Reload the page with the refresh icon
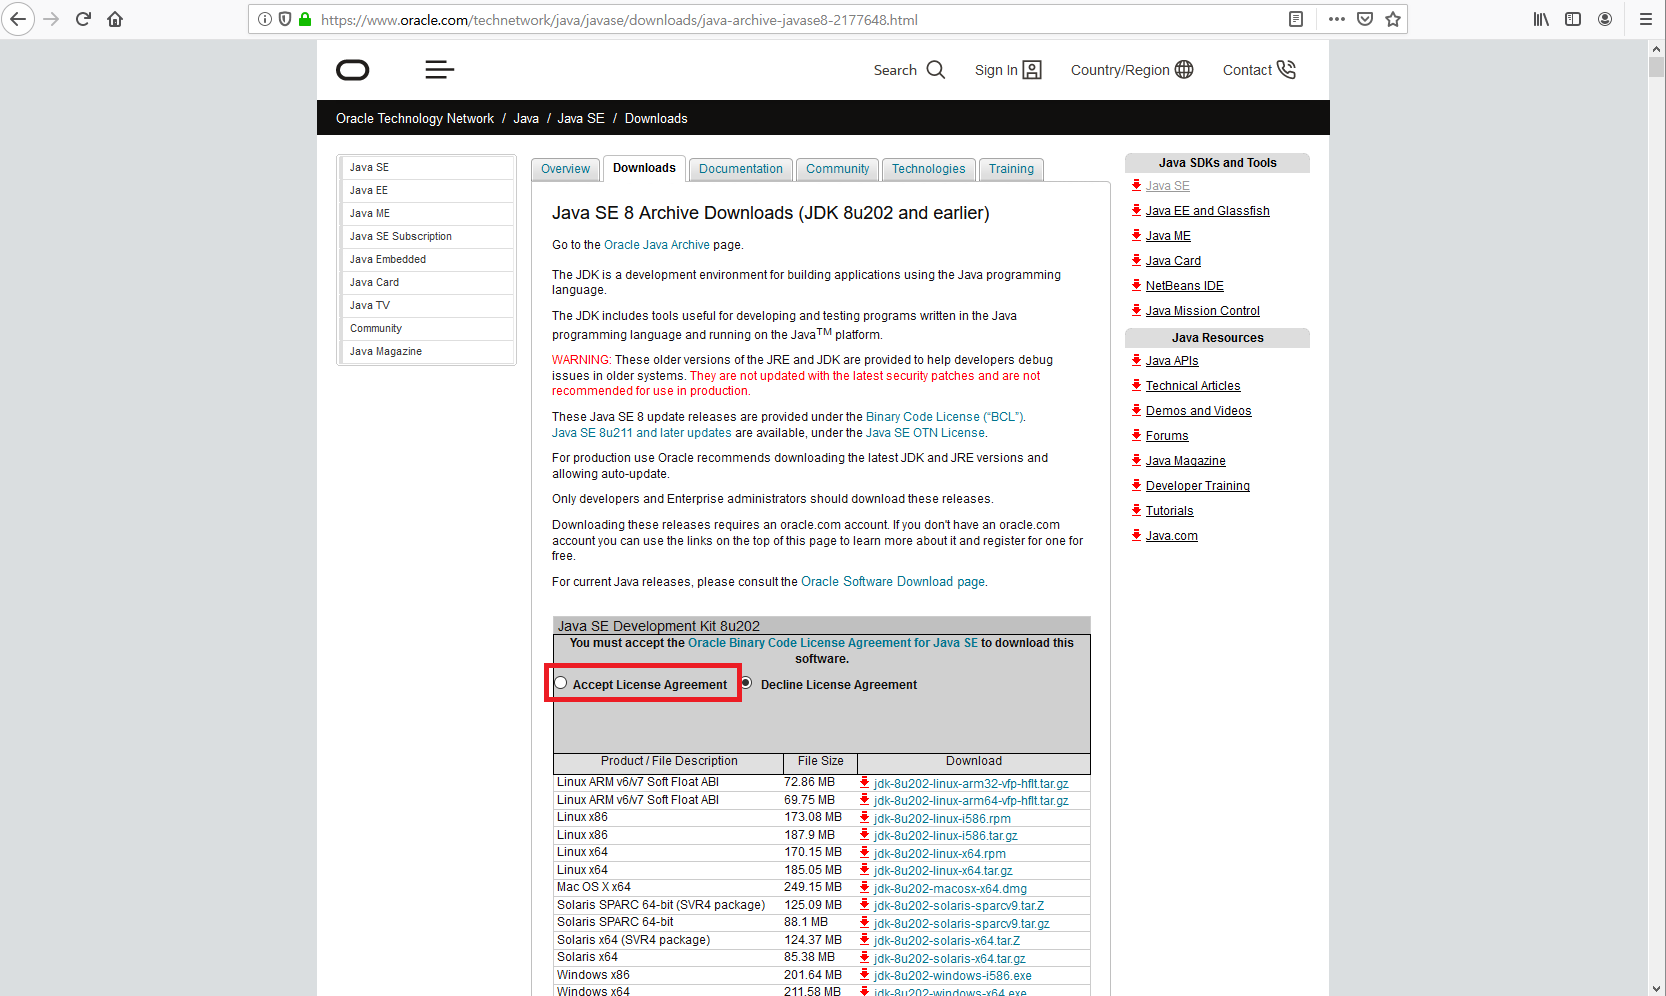 click(x=83, y=19)
